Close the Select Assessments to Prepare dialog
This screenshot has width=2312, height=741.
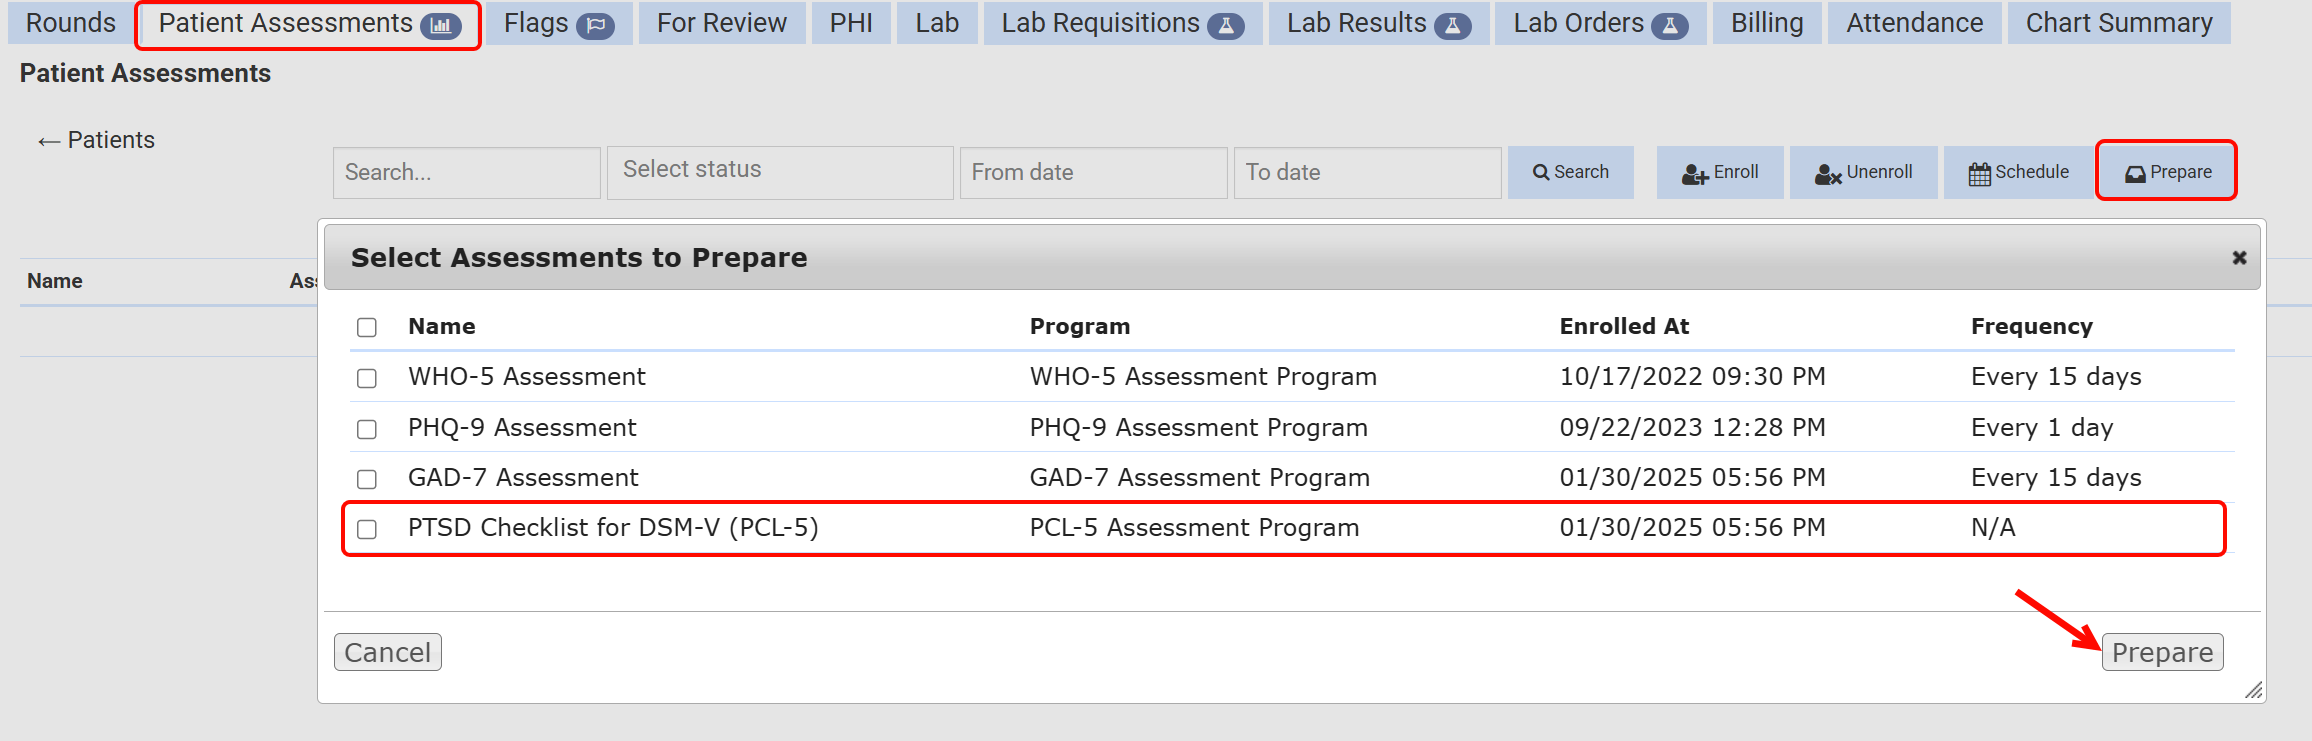[2238, 257]
